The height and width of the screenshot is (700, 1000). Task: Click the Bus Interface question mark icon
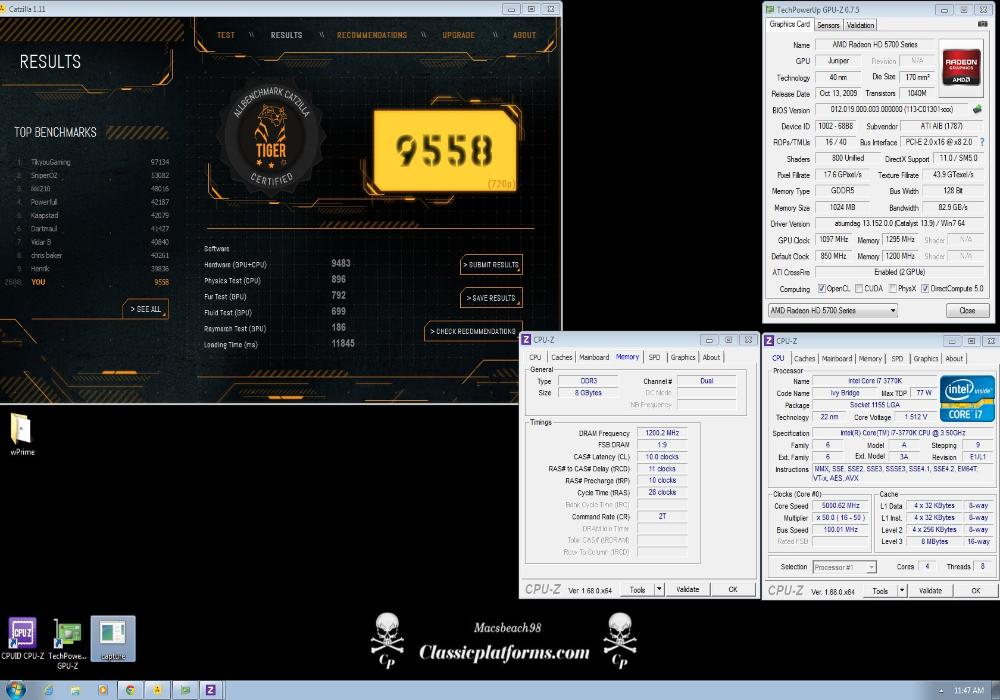pos(982,142)
